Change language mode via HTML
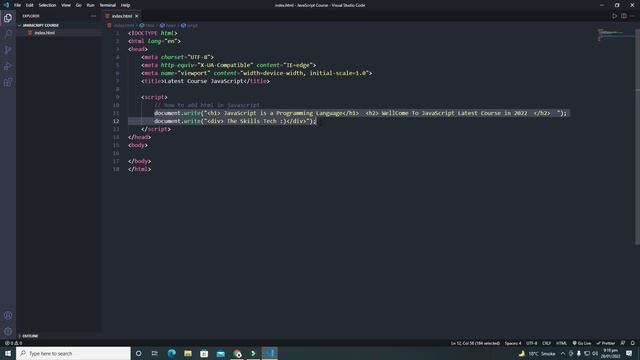 coord(561,343)
